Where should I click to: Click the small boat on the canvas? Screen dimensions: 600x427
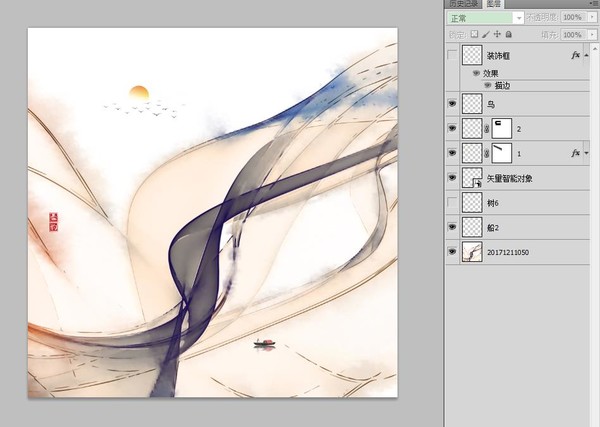pyautogui.click(x=264, y=344)
